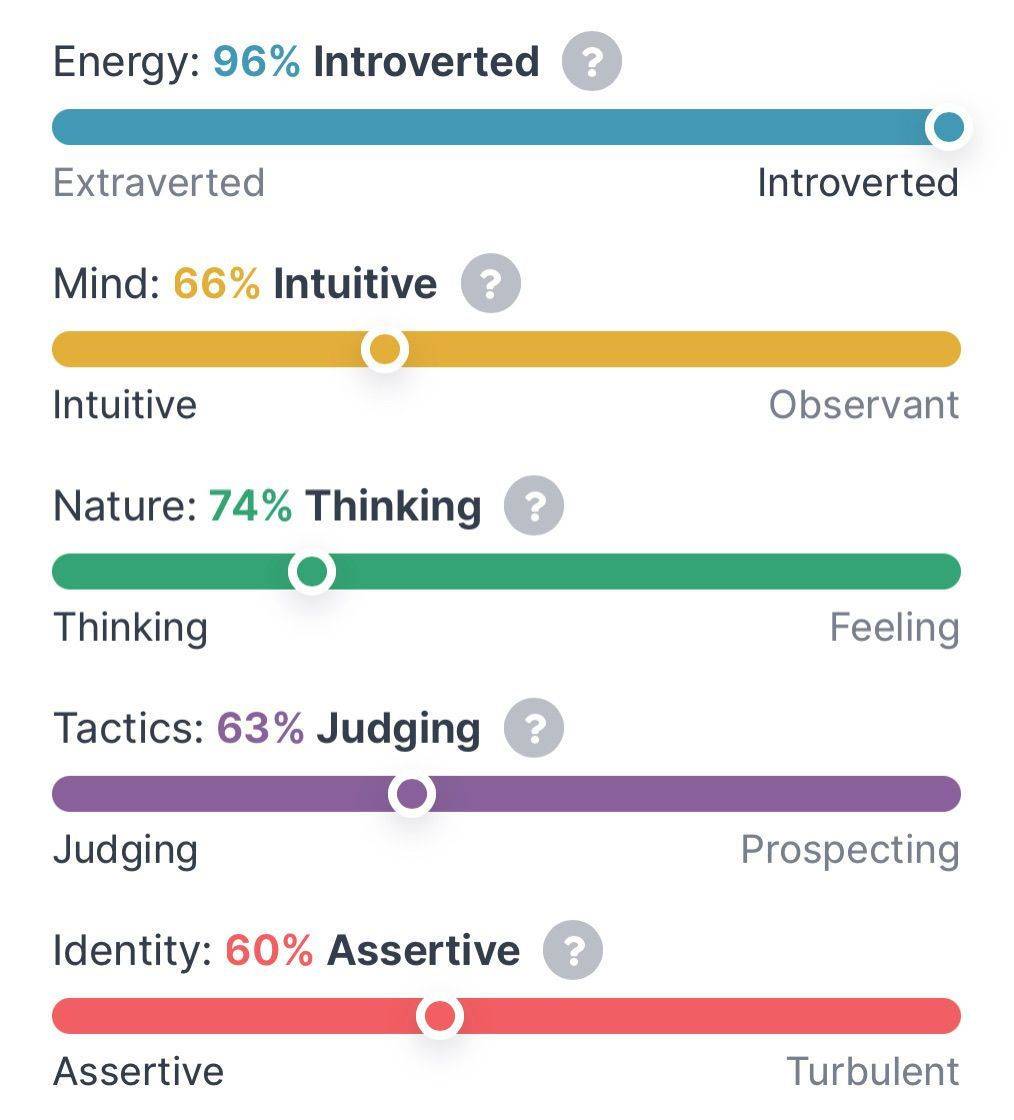This screenshot has width=1014, height=1120.
Task: Click the 63% Judging heading text
Action: [x=348, y=729]
